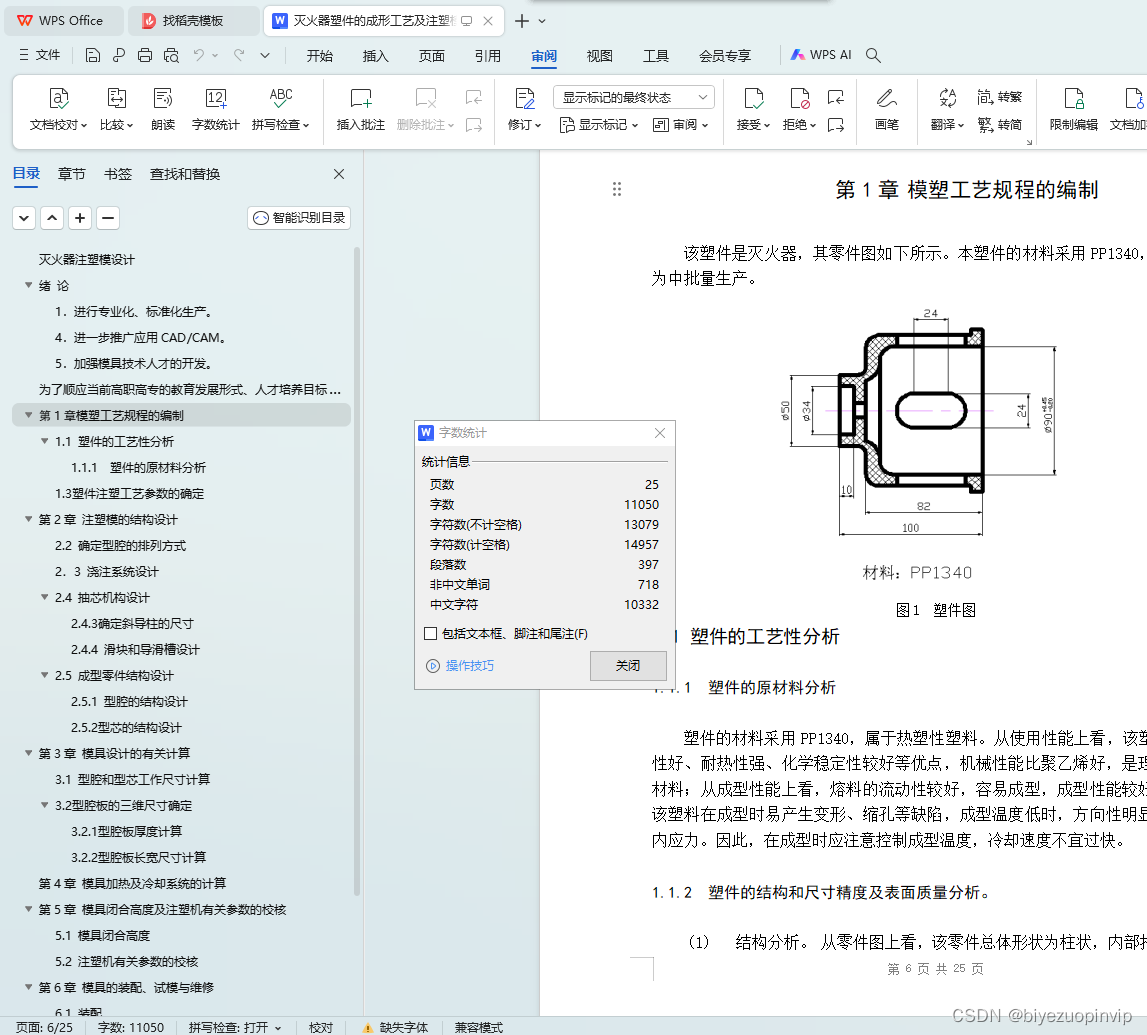The height and width of the screenshot is (1035, 1147).
Task: Switch to 视图 ribbon tab
Action: point(600,56)
